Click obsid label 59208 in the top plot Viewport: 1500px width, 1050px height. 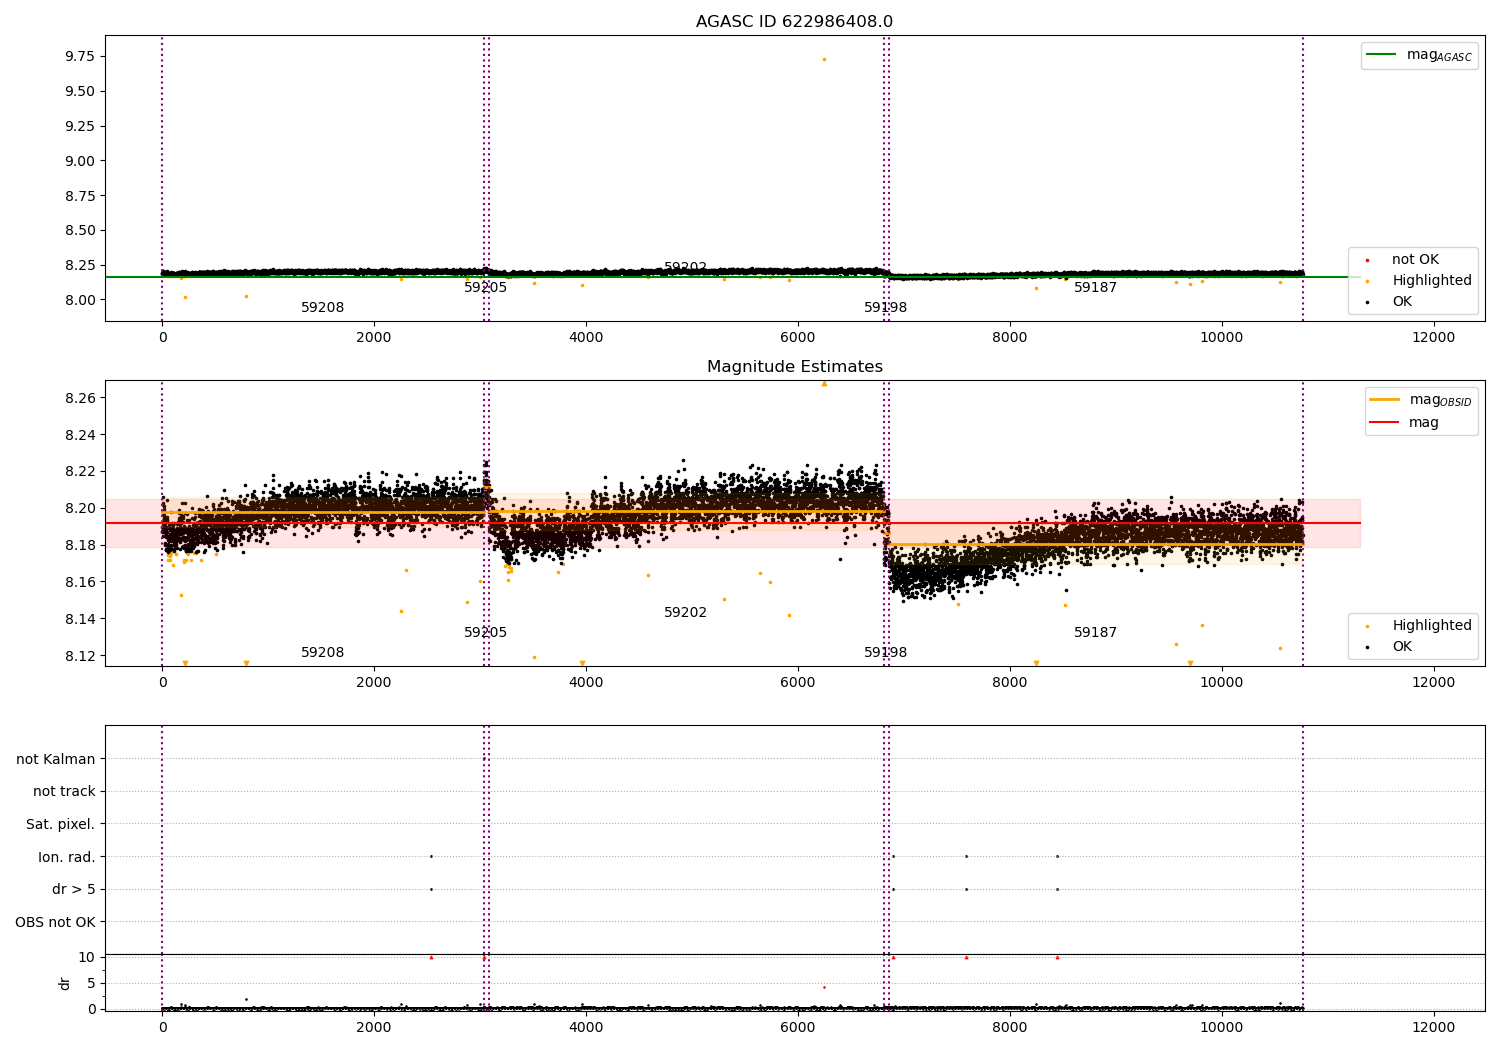(322, 308)
